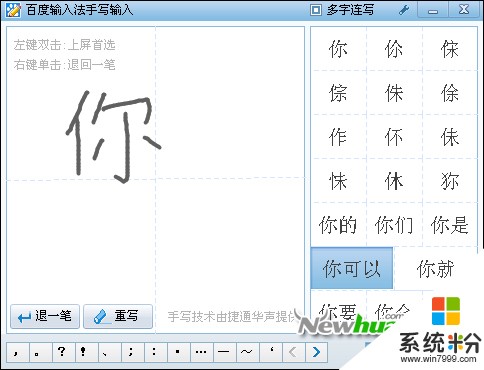Insert the comma punctuation key
The width and height of the screenshot is (484, 370).
[17, 352]
